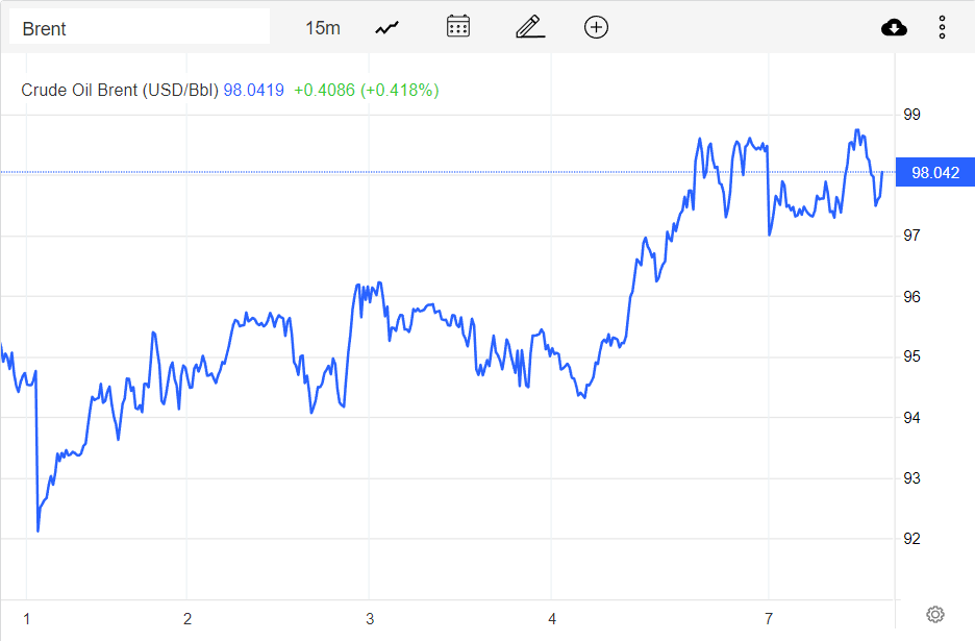Click the Crude Oil Brent (USD/Bbl) title
Screen dimensions: 977x641
click(x=119, y=90)
